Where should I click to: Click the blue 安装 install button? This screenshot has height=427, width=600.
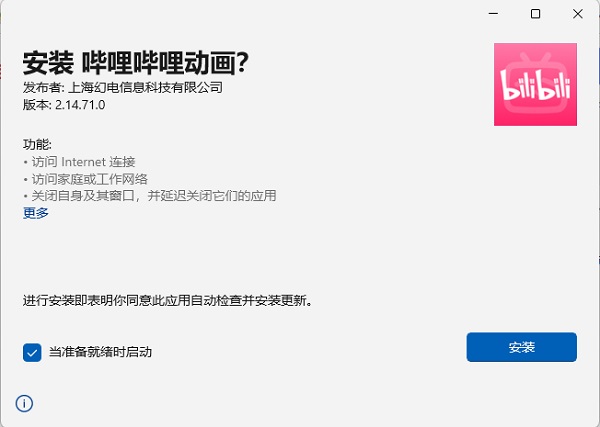[521, 347]
